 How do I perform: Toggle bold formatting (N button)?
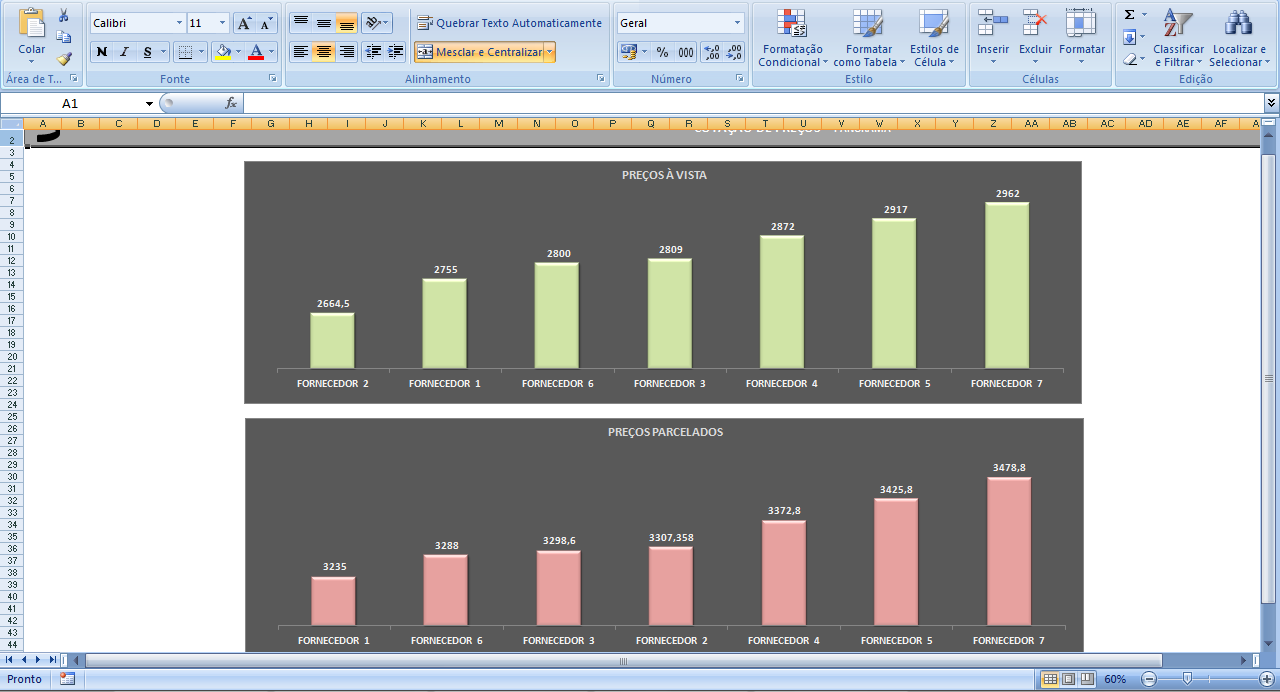click(x=101, y=52)
